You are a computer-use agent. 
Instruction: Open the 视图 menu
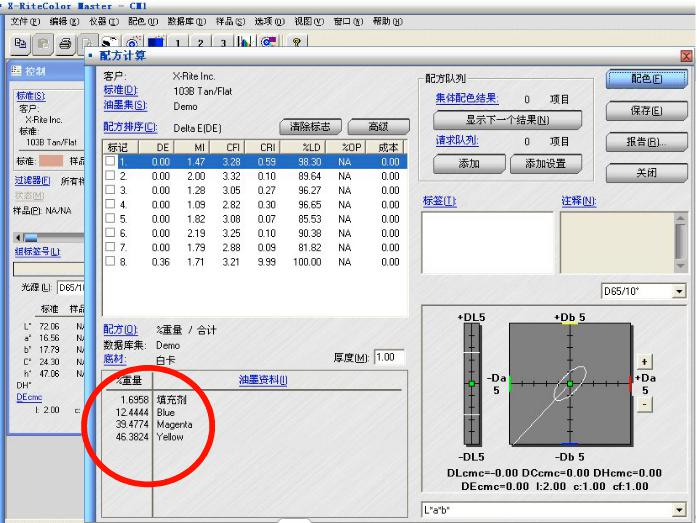click(x=309, y=21)
